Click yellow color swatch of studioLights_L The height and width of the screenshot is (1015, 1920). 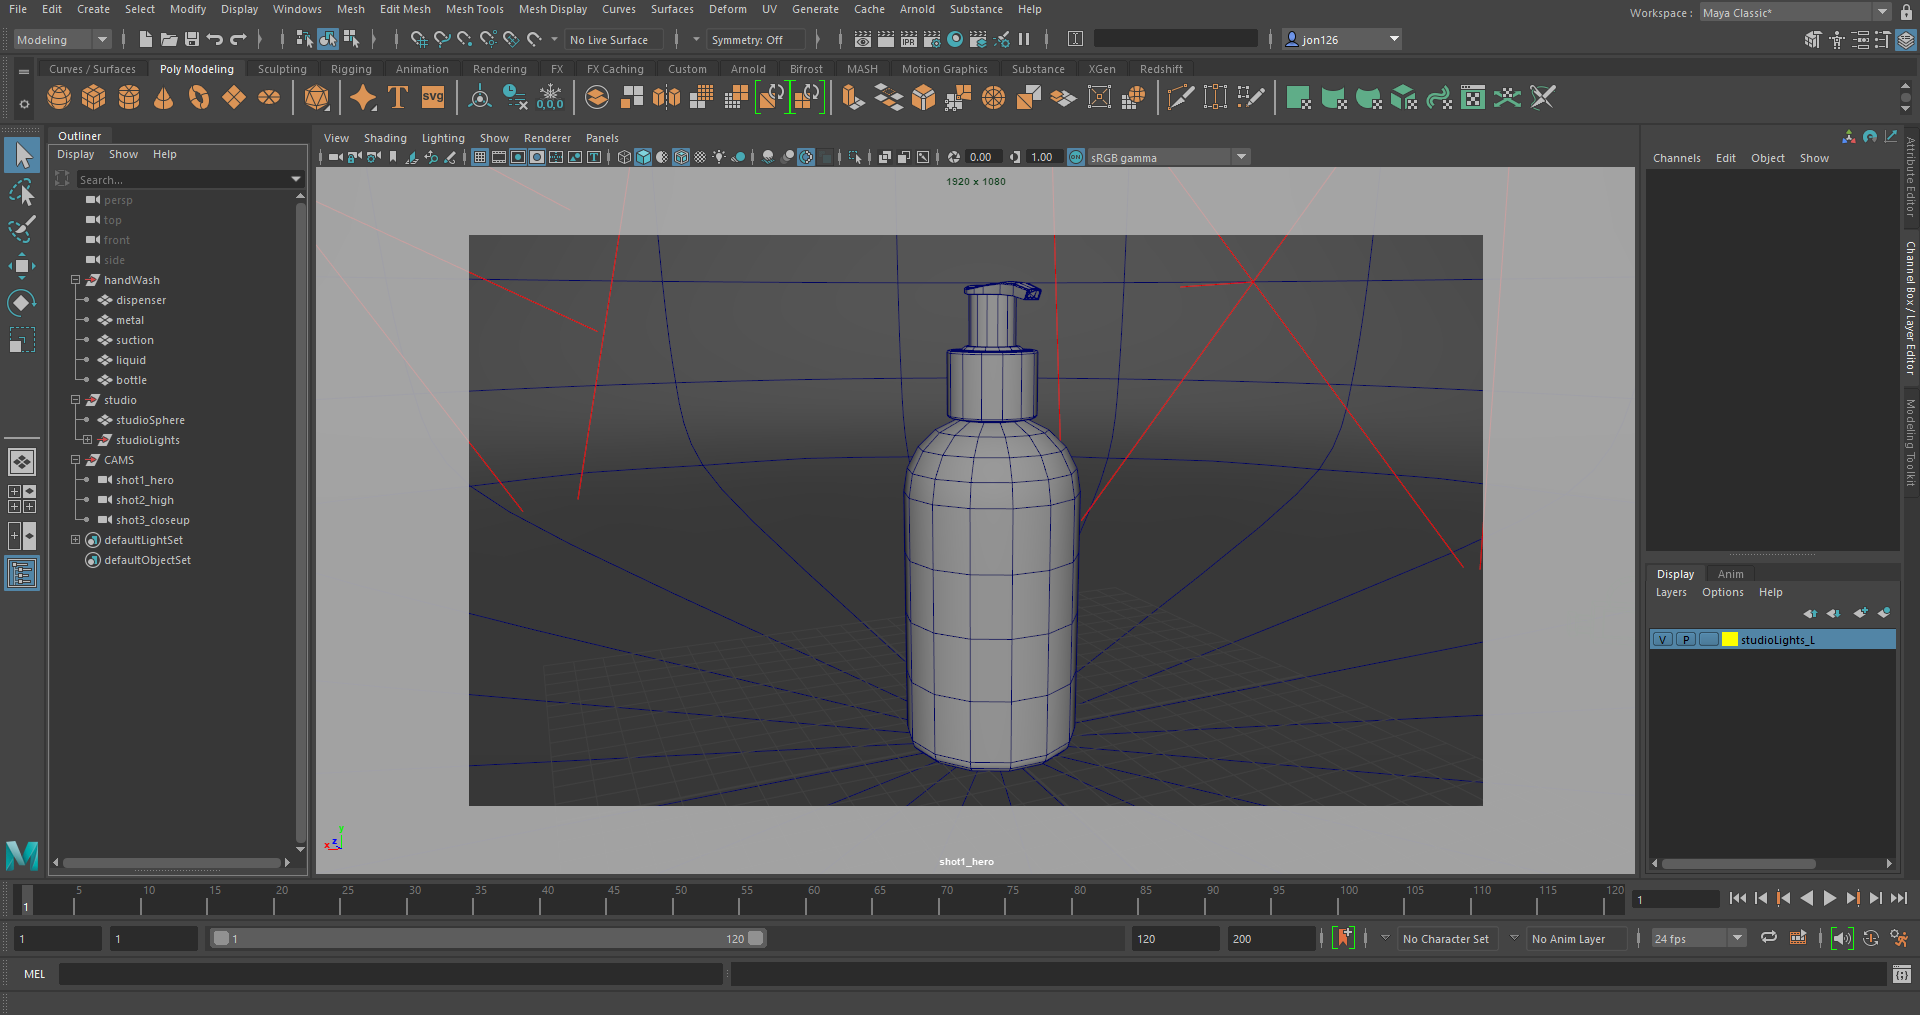pyautogui.click(x=1729, y=639)
